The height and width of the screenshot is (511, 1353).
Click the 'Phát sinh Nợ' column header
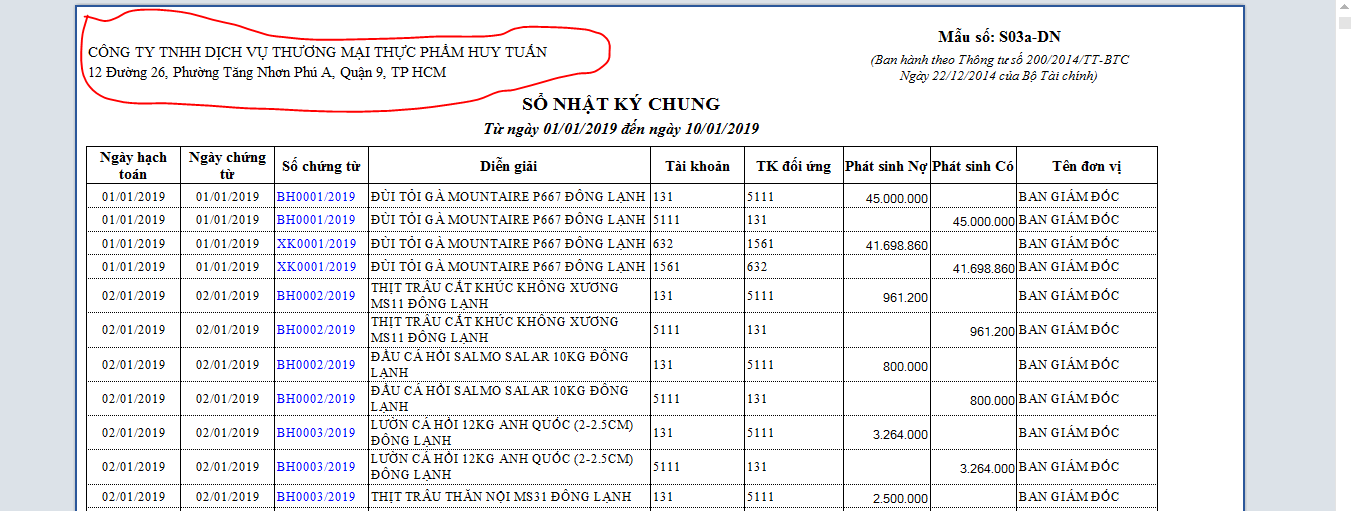(x=886, y=166)
